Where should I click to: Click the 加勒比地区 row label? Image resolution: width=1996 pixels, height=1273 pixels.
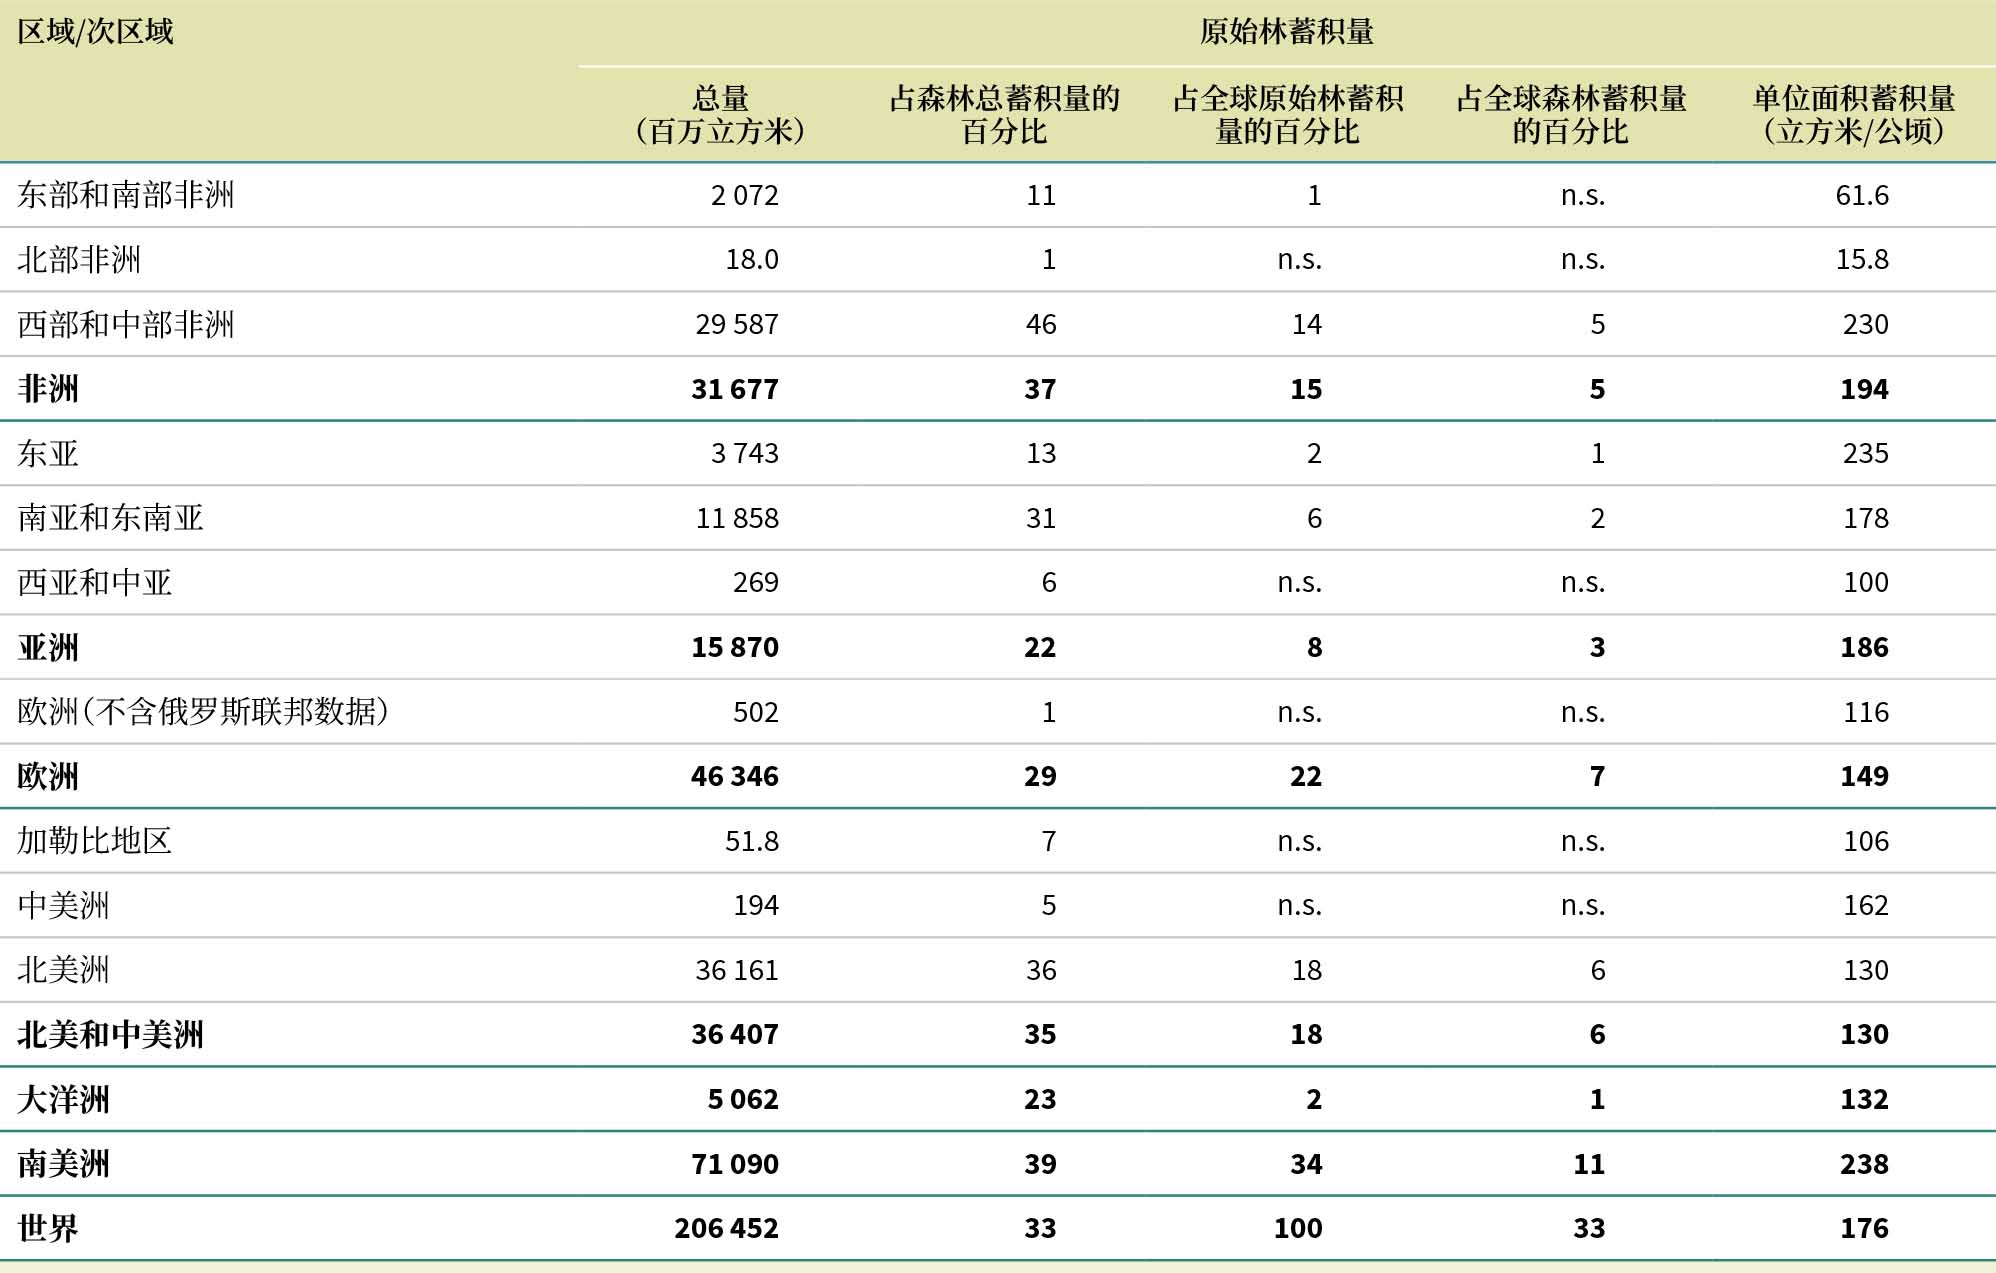point(95,841)
